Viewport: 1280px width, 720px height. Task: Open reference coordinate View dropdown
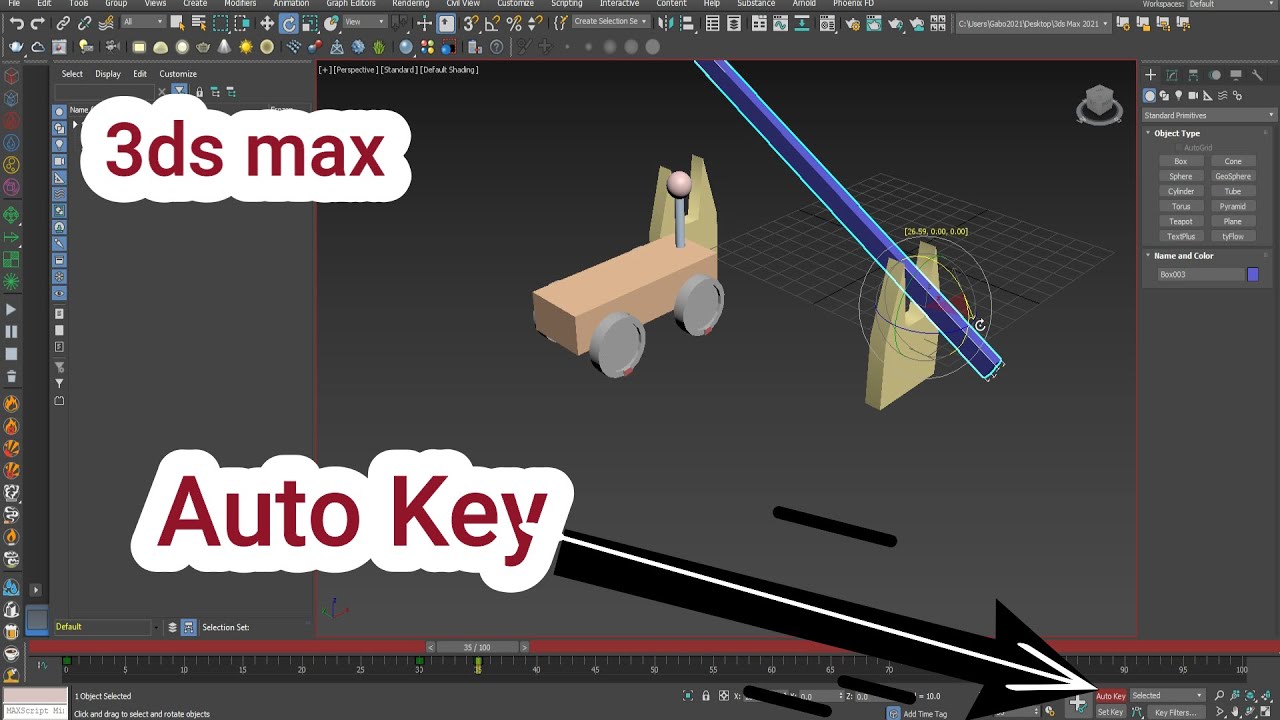point(366,22)
